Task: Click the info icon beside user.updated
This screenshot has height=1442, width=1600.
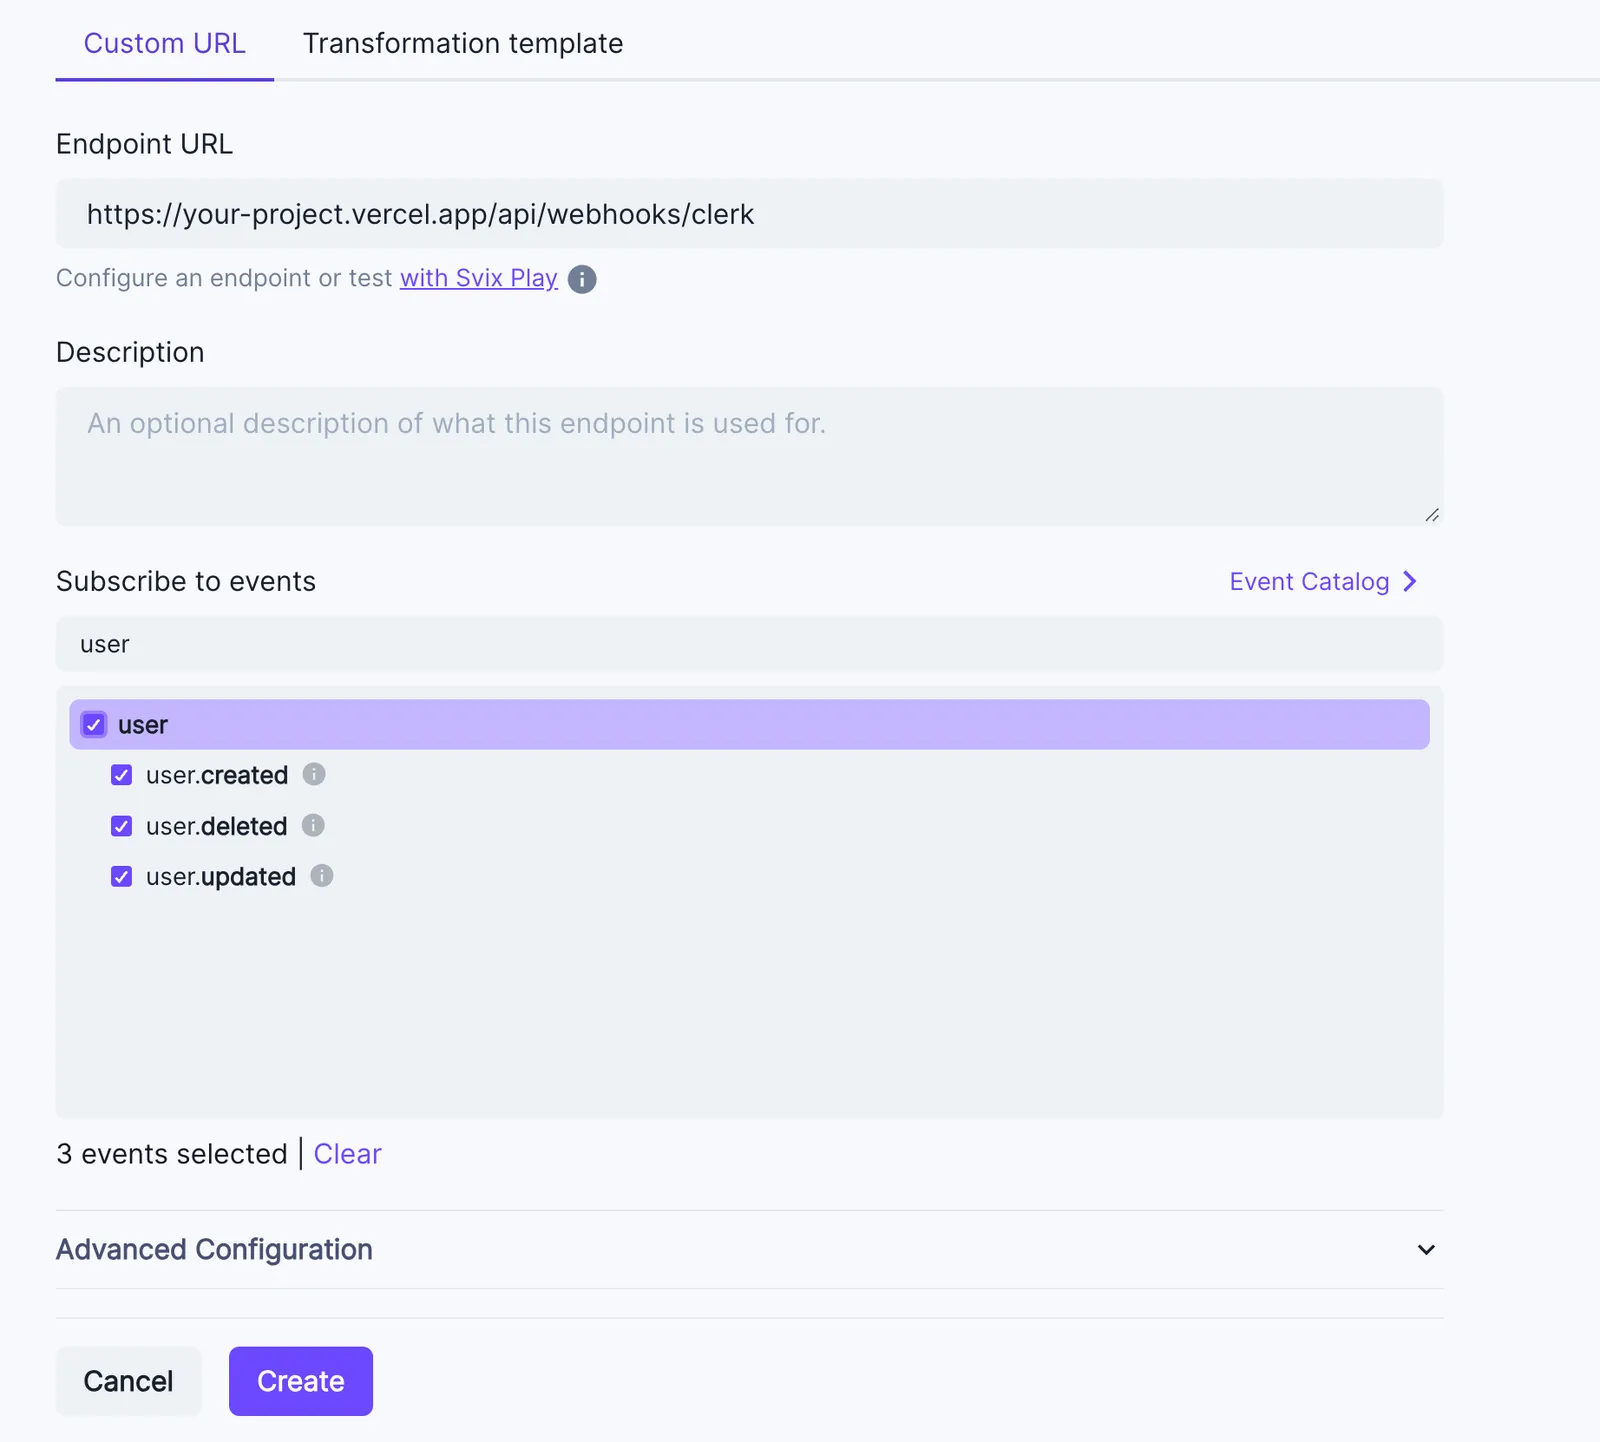Action: pyautogui.click(x=321, y=876)
